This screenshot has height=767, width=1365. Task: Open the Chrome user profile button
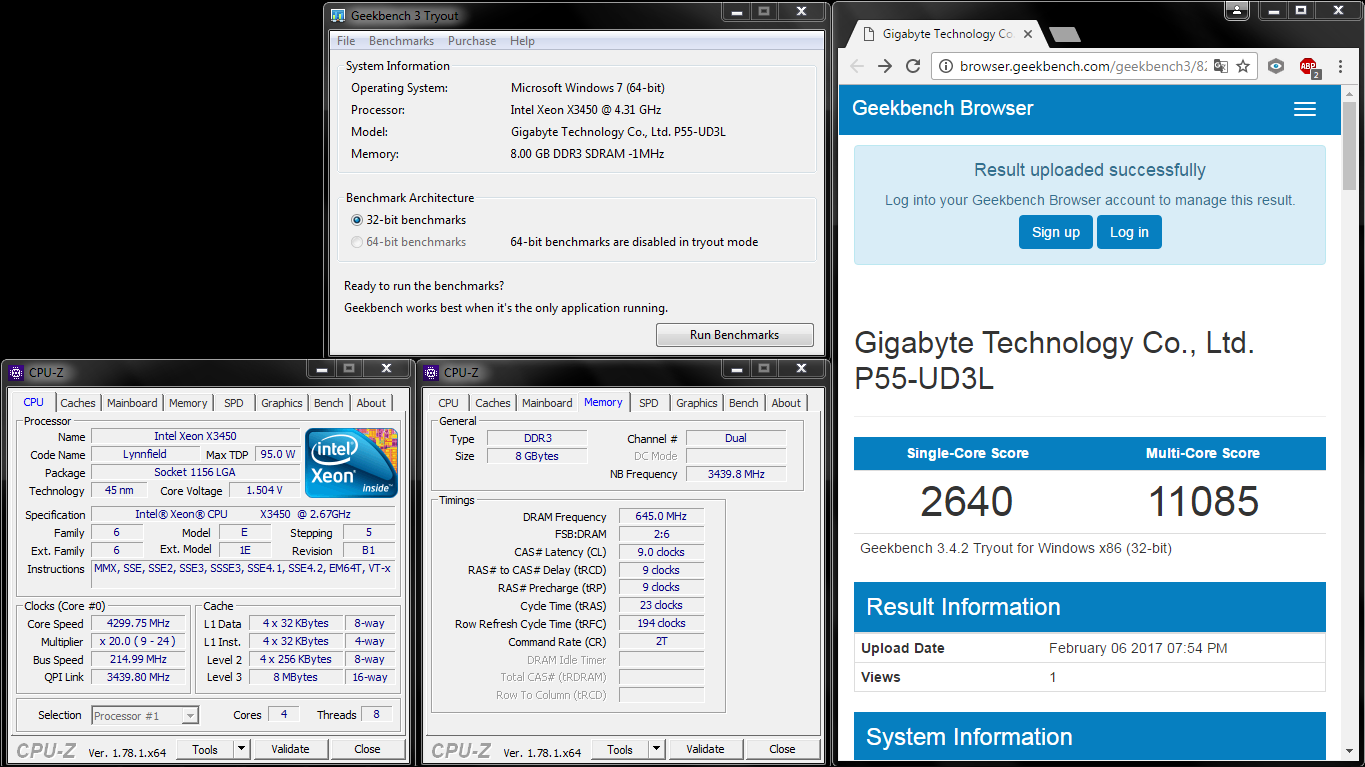pos(1238,10)
